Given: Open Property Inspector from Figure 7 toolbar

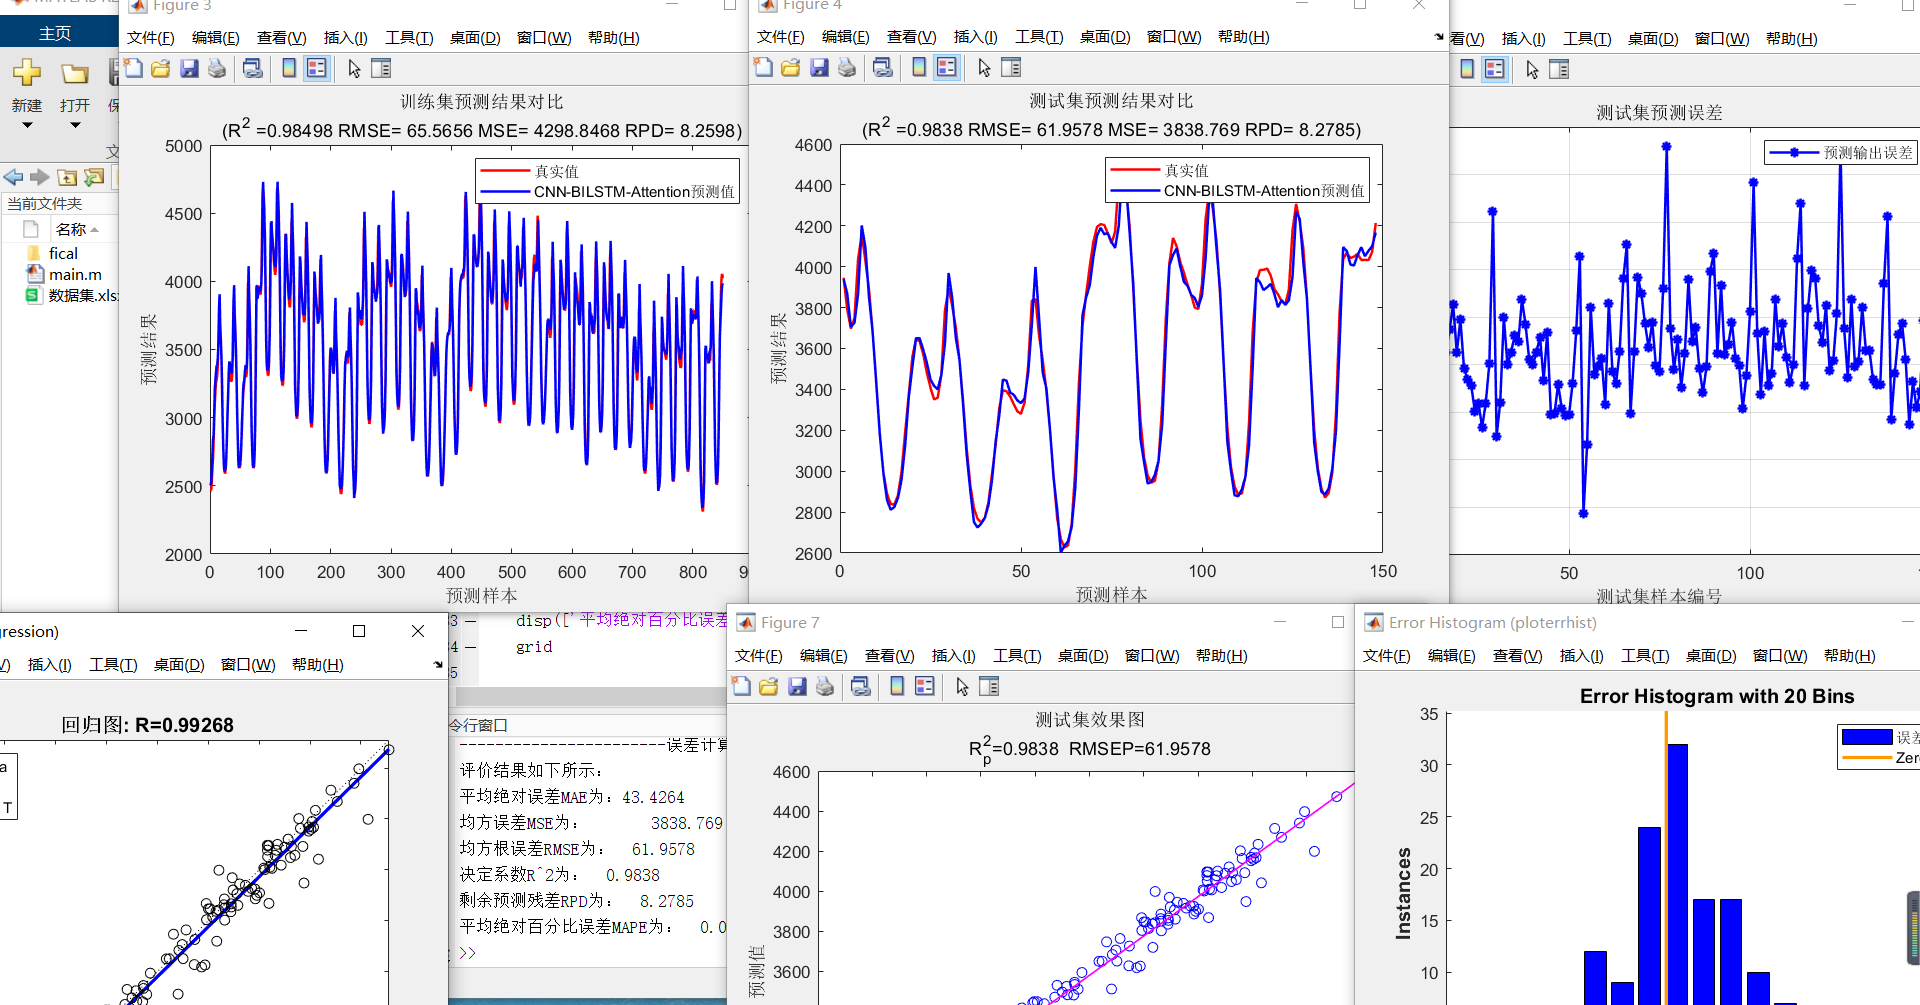Looking at the screenshot, I should (x=990, y=687).
